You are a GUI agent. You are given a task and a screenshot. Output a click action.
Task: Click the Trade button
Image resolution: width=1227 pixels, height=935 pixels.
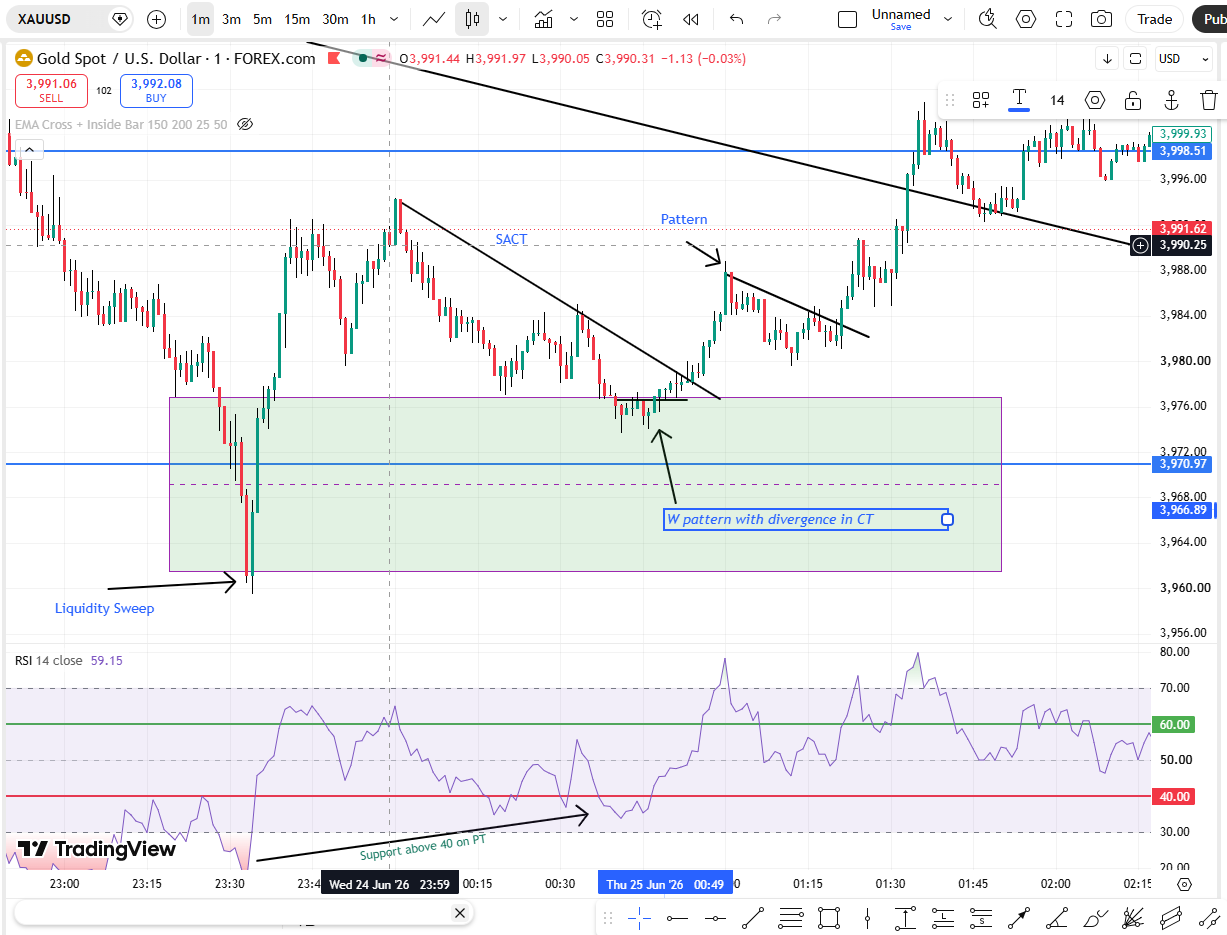(x=1155, y=19)
